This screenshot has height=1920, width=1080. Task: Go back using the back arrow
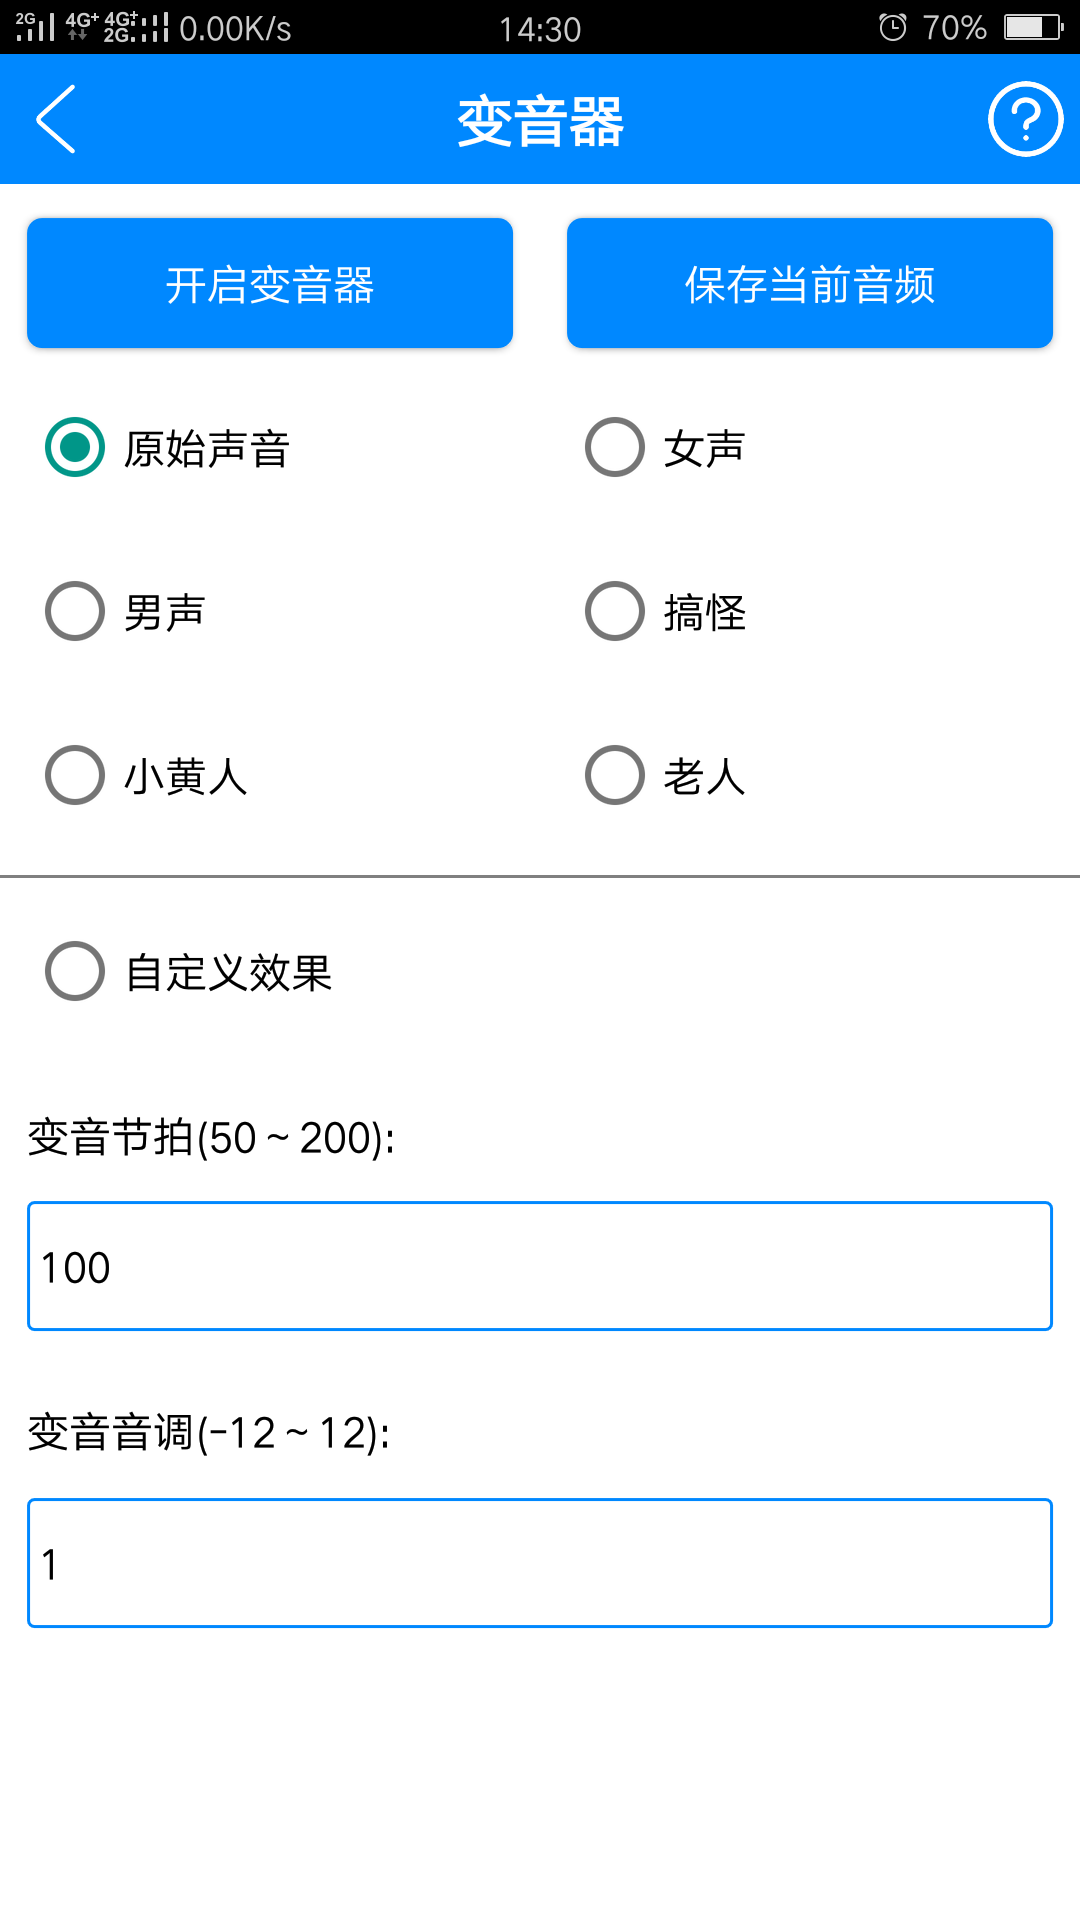point(55,119)
